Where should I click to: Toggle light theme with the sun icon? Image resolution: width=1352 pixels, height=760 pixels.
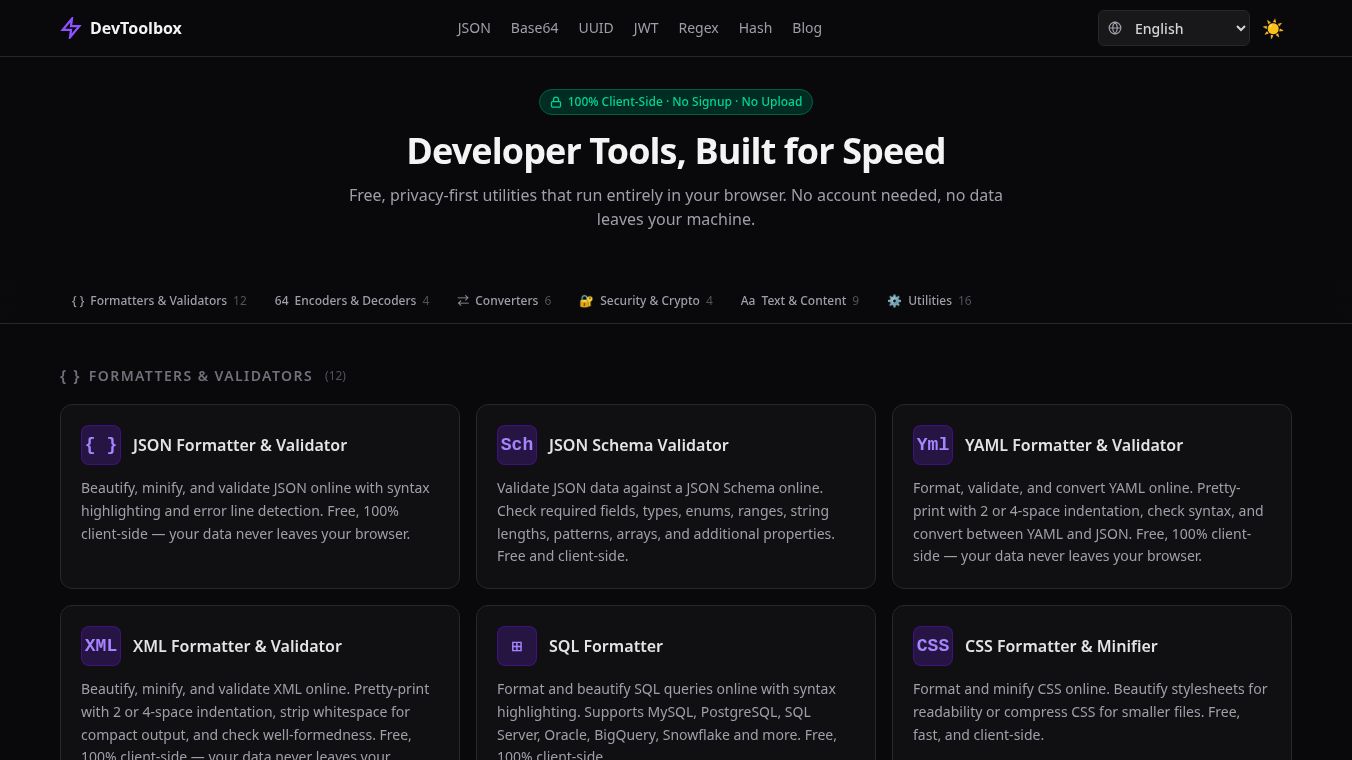tap(1273, 28)
